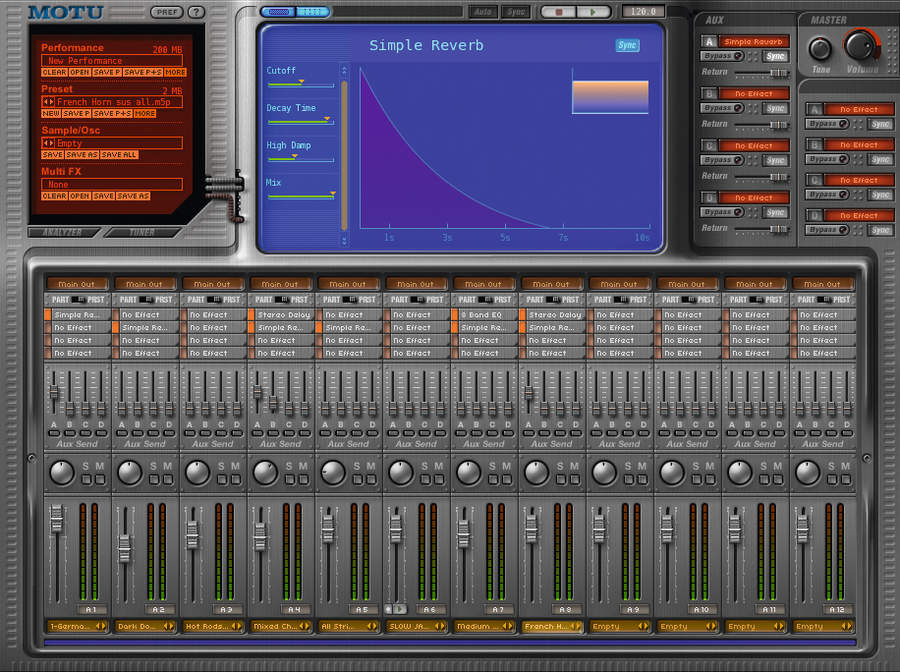This screenshot has height=672, width=900.
Task: Solo channel A1
Action: point(86,479)
